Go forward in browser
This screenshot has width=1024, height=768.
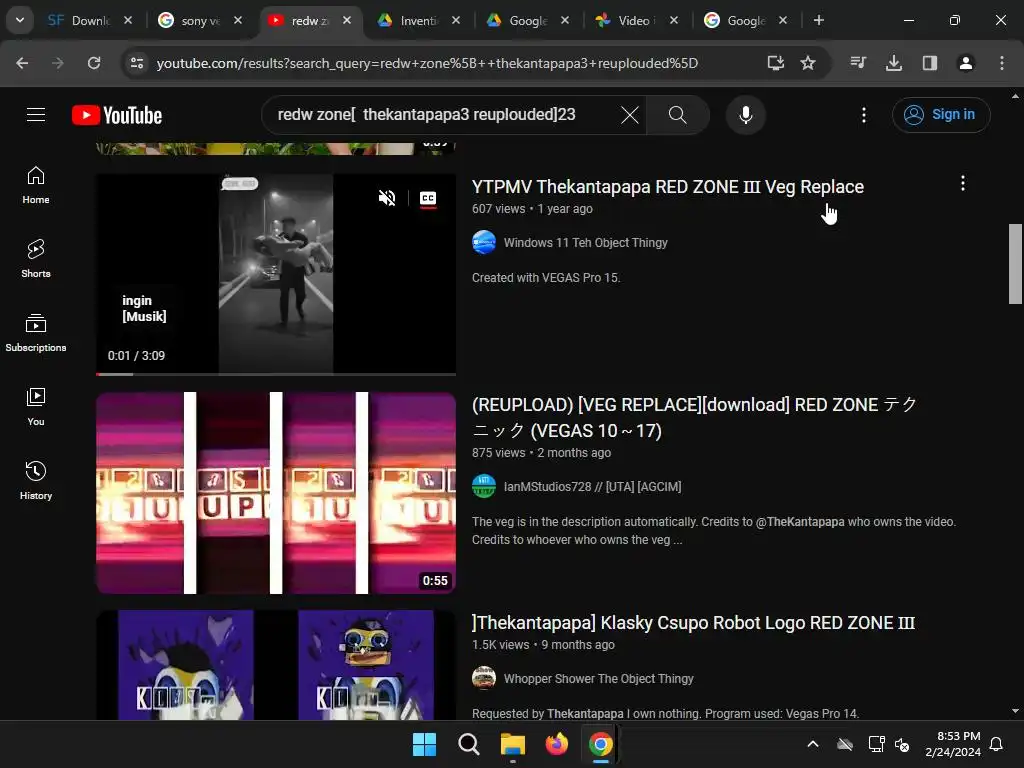[x=58, y=63]
